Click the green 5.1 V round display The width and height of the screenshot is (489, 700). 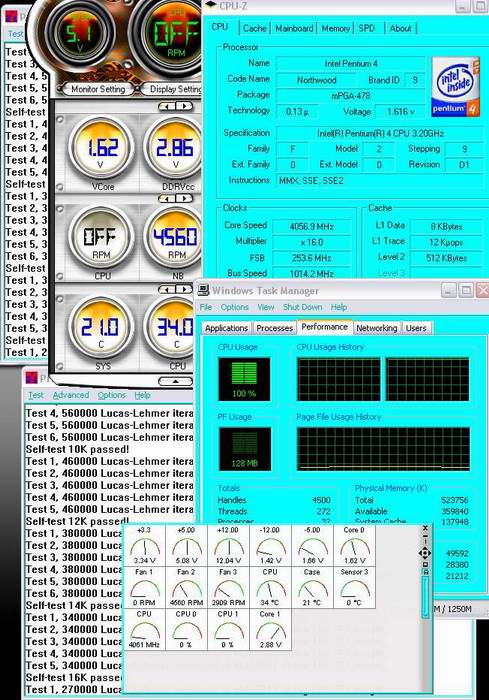(x=80, y=33)
